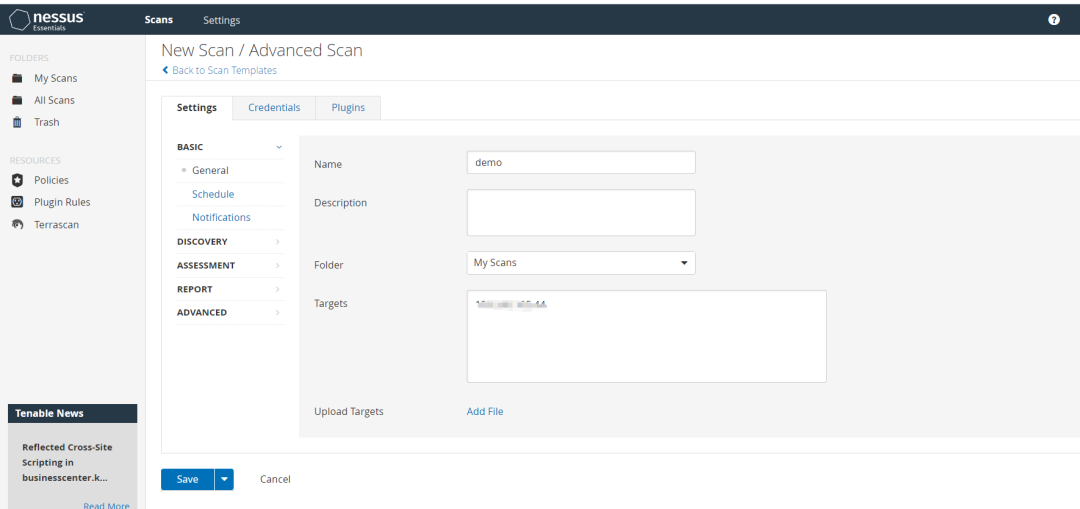Click the Tenable News header
Image resolution: width=1080 pixels, height=509 pixels.
(72, 413)
